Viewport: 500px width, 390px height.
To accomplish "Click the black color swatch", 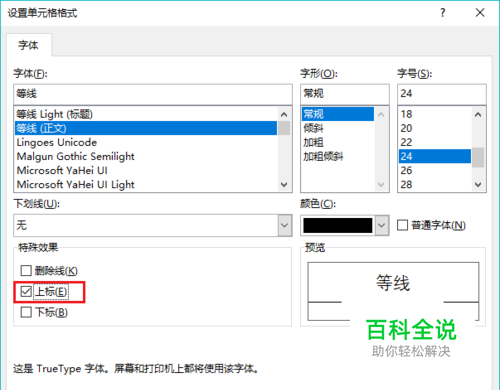I will click(338, 225).
